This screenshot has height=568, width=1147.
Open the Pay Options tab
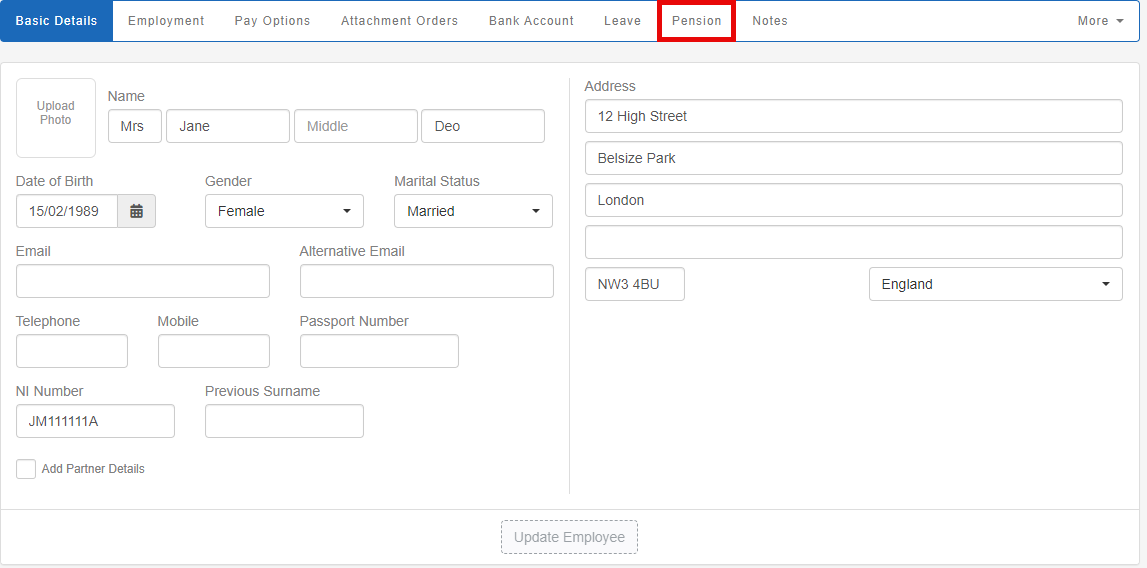(x=272, y=21)
